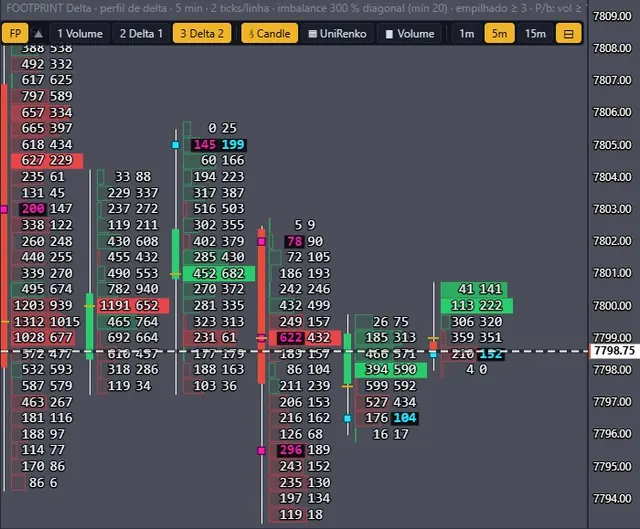Click the 7803.00 price axis label
Viewport: 640px width, 529px height.
coord(612,209)
